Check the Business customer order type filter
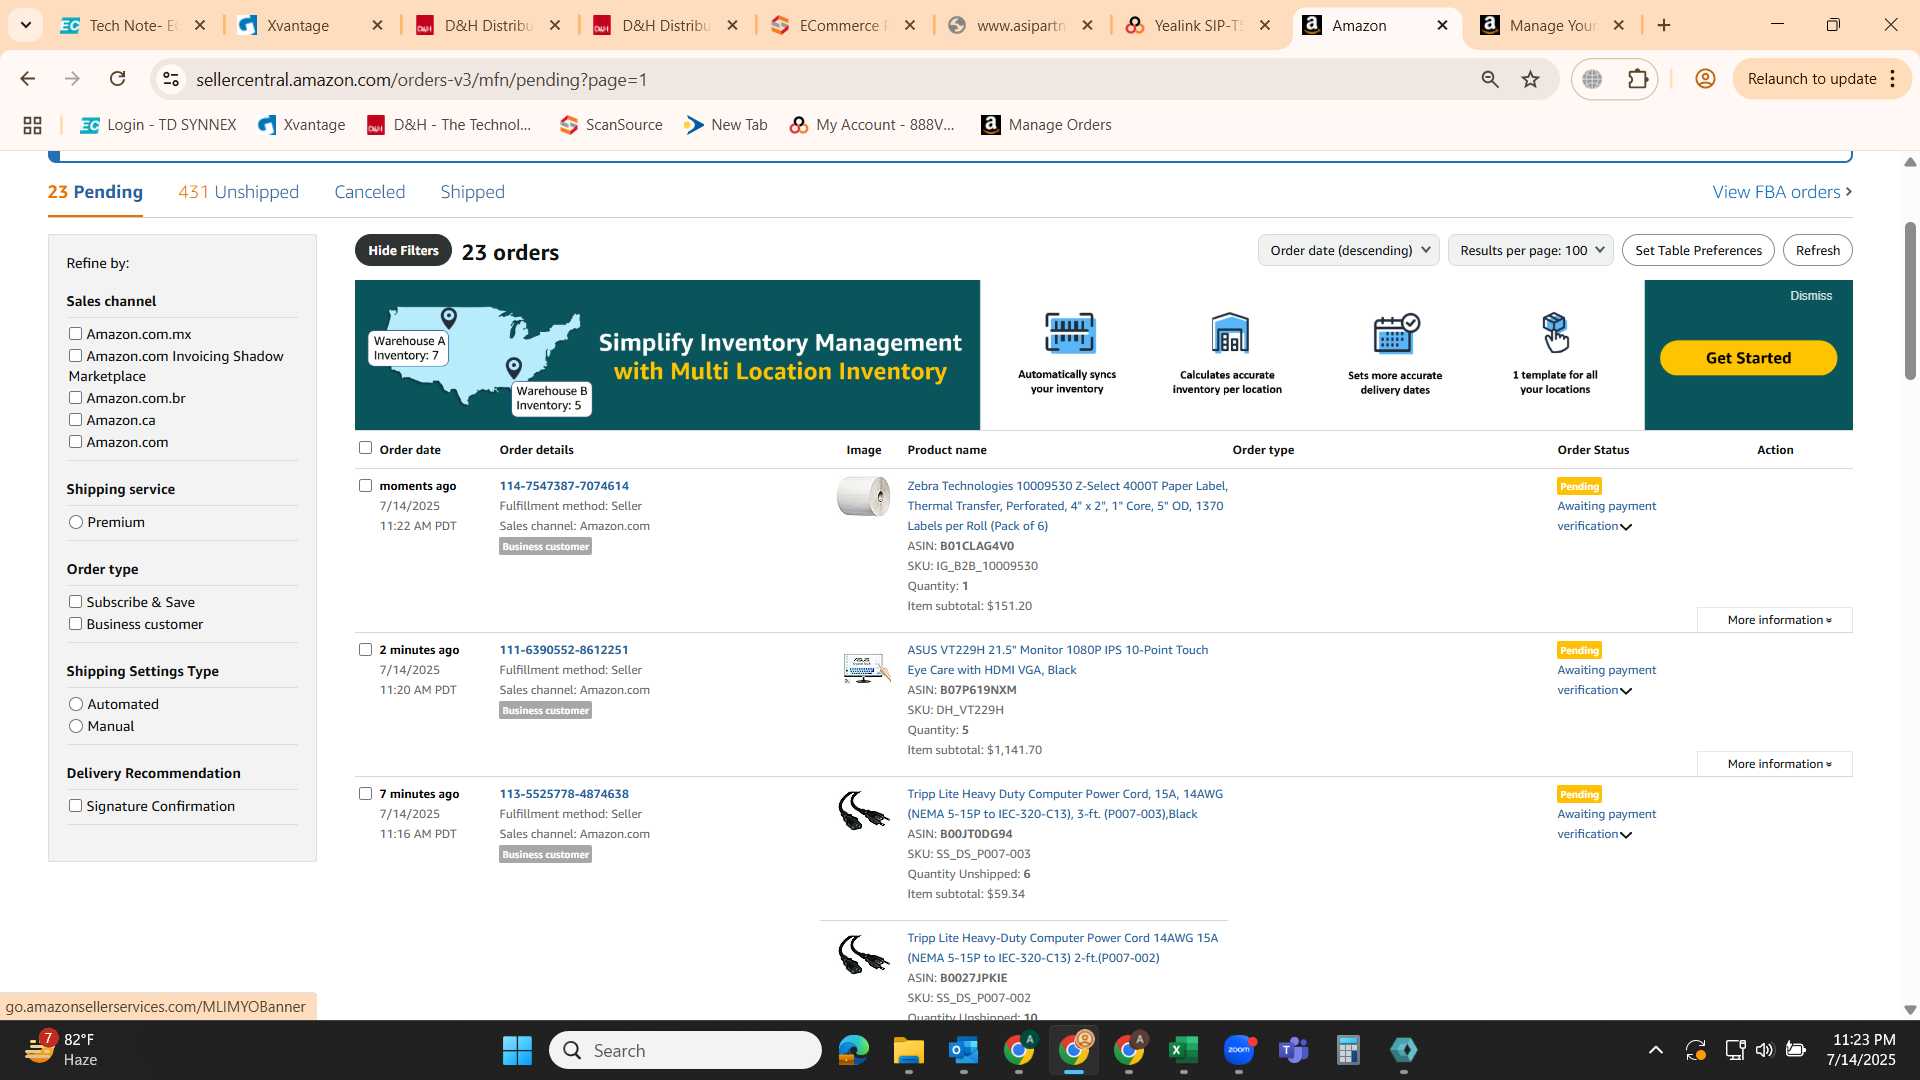The height and width of the screenshot is (1080, 1920). coord(75,623)
